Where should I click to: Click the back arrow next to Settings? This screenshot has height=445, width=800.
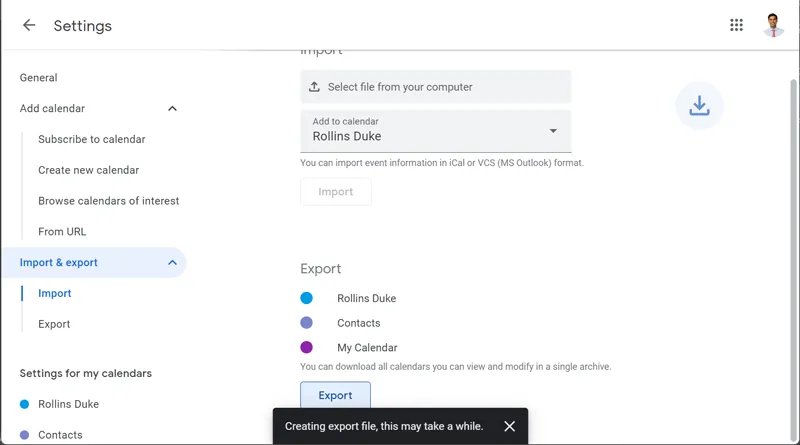tap(29, 26)
